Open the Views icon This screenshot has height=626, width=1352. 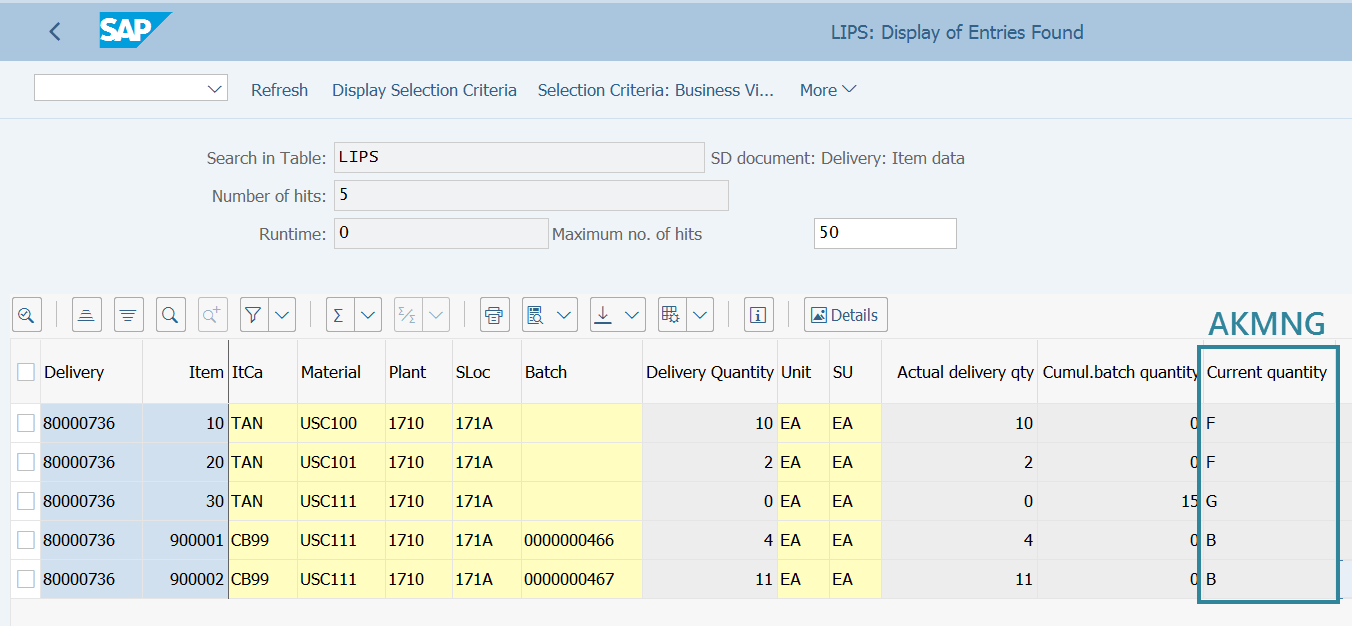pos(535,315)
